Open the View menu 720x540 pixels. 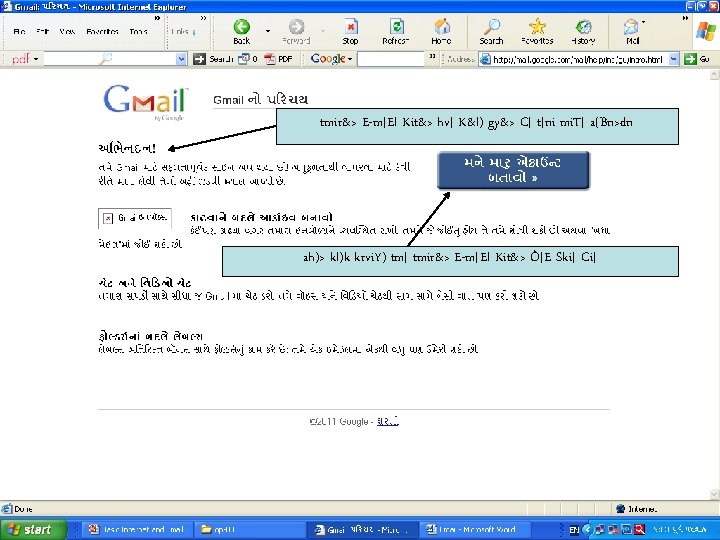click(67, 32)
